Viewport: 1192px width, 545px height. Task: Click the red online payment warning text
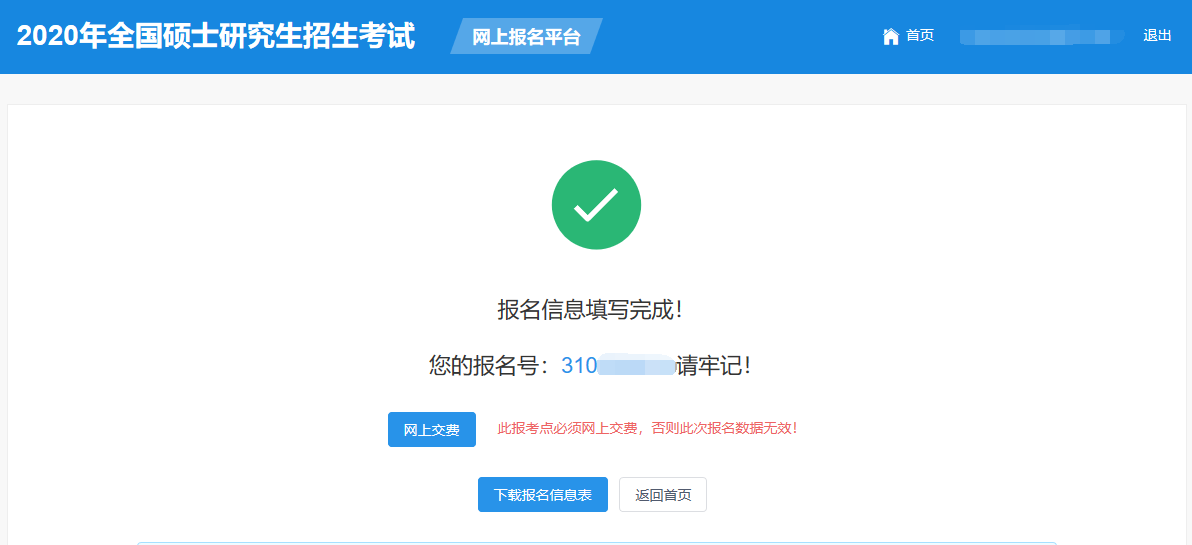(647, 429)
